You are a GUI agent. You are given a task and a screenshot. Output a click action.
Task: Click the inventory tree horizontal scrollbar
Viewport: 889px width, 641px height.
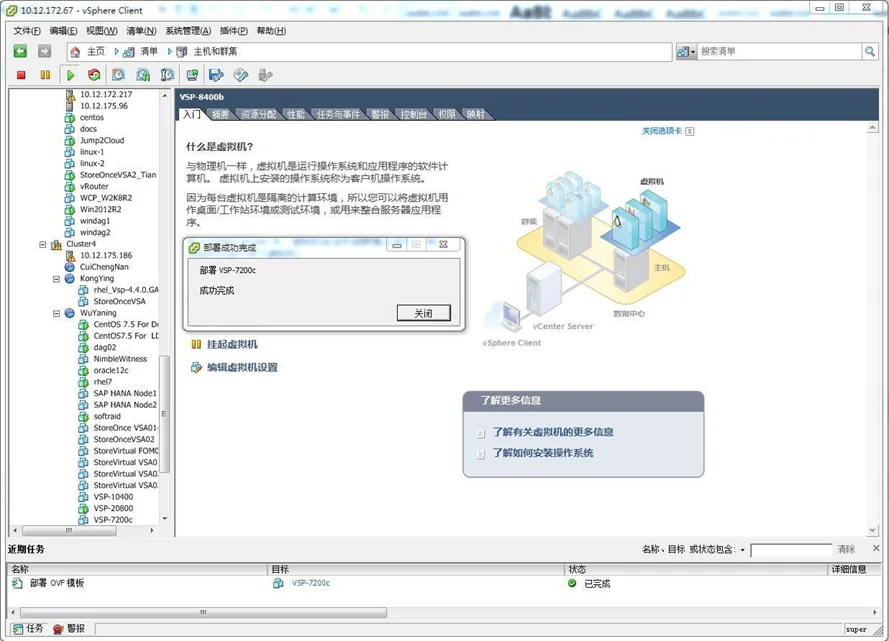tap(69, 530)
